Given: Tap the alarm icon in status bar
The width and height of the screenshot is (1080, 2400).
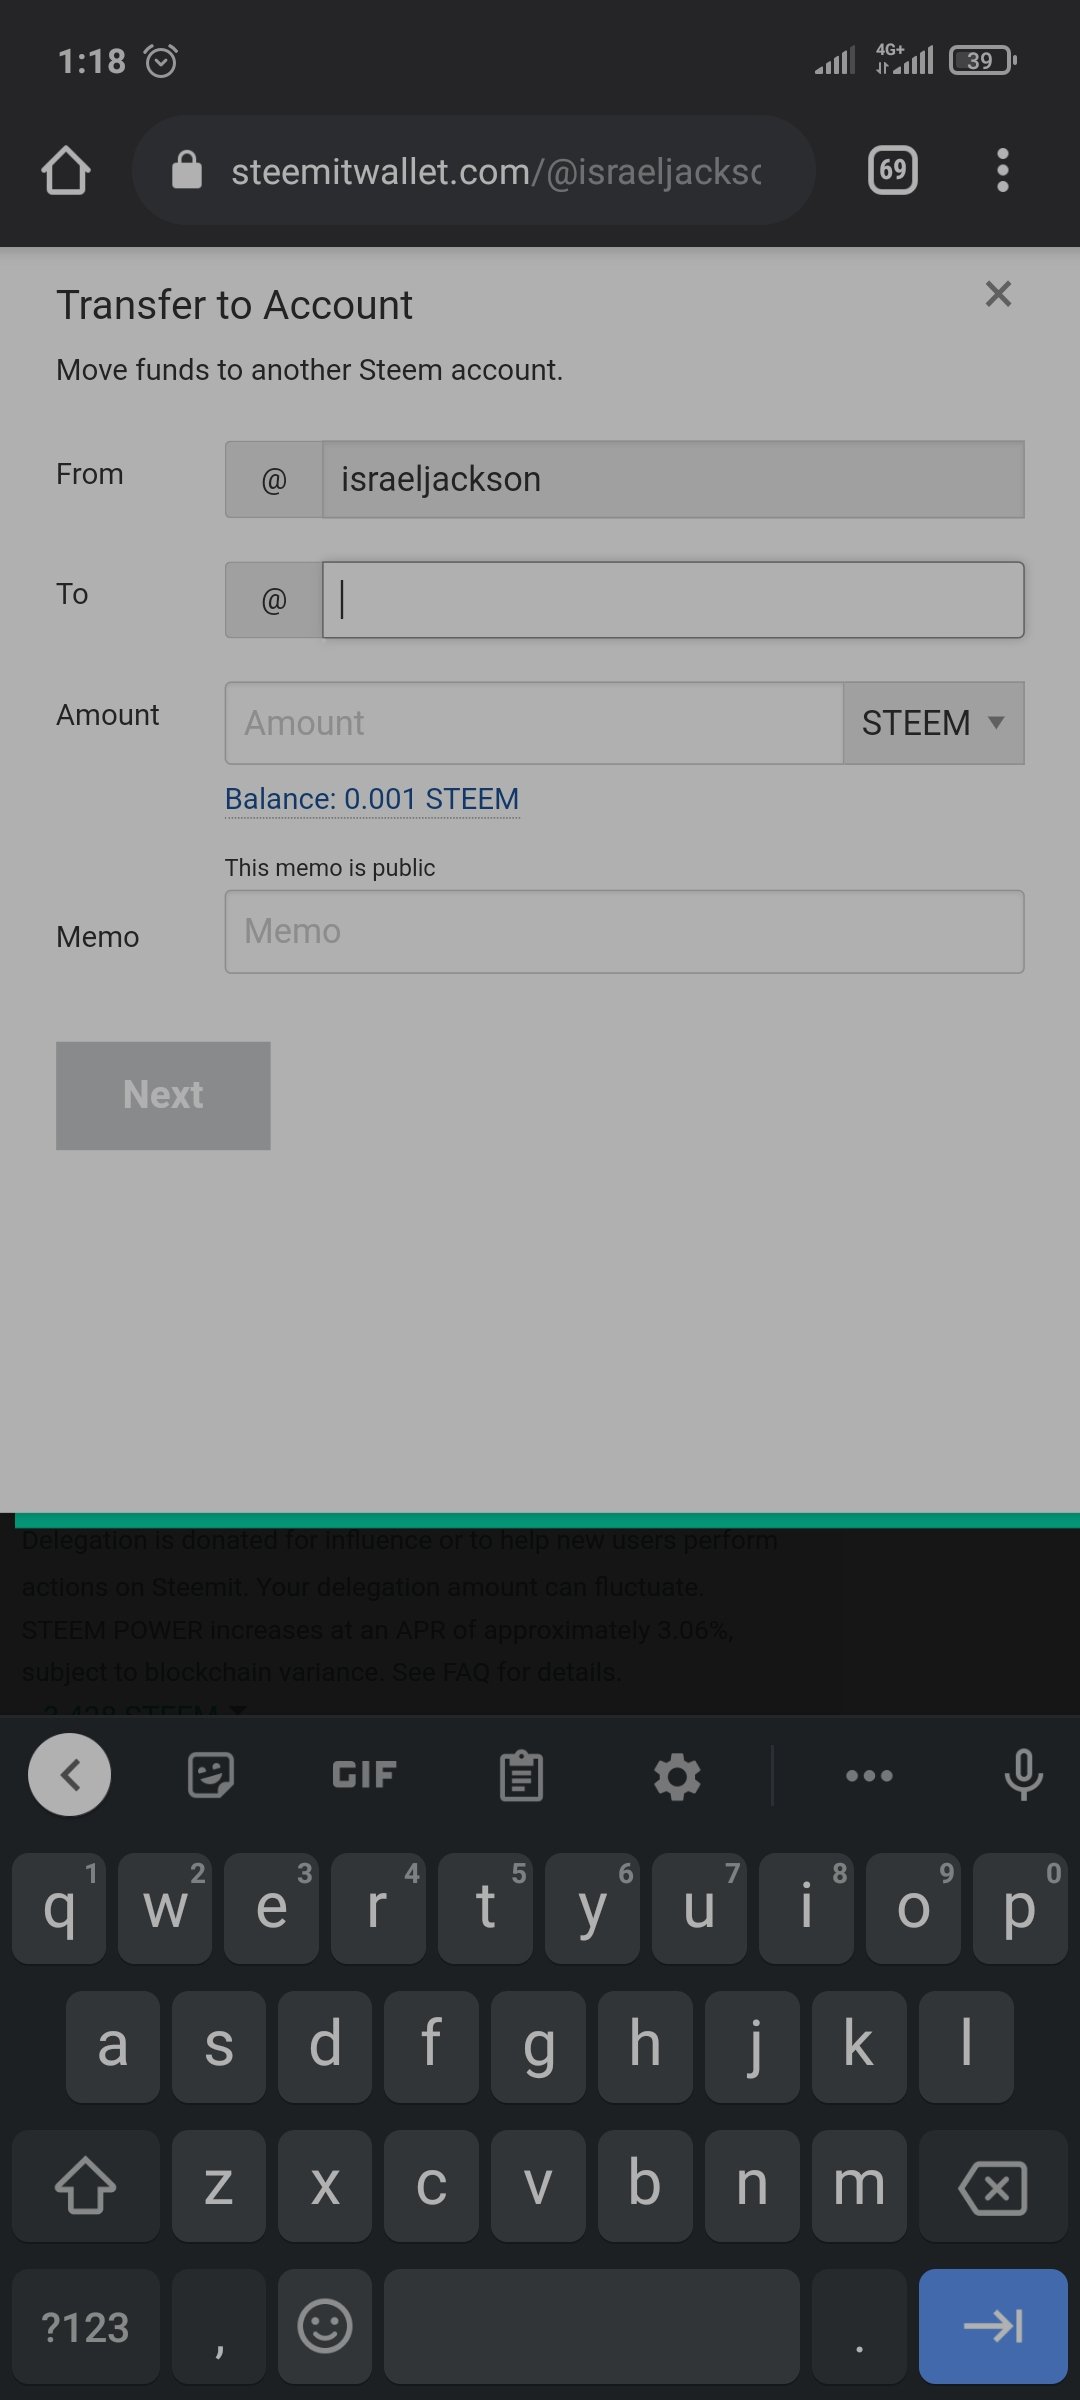Looking at the screenshot, I should pos(161,61).
